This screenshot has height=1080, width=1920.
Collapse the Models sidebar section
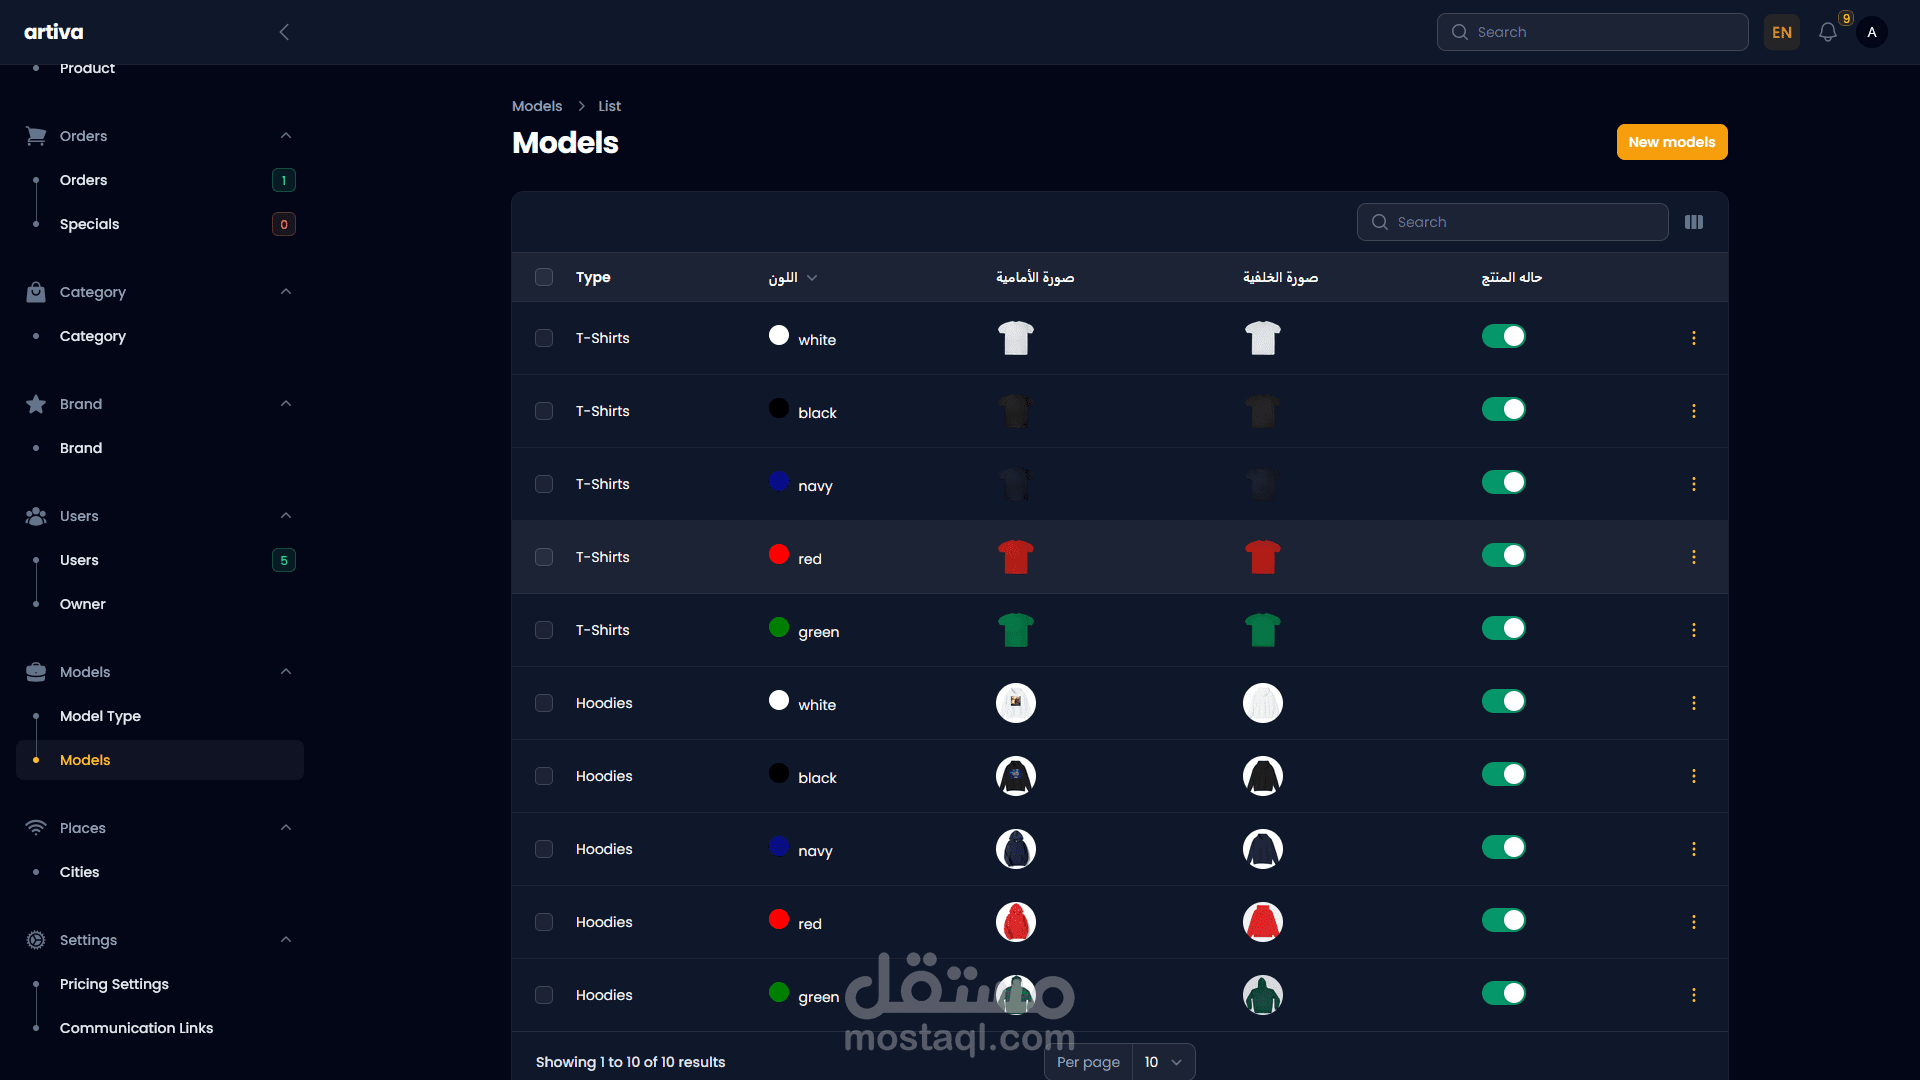(x=286, y=671)
